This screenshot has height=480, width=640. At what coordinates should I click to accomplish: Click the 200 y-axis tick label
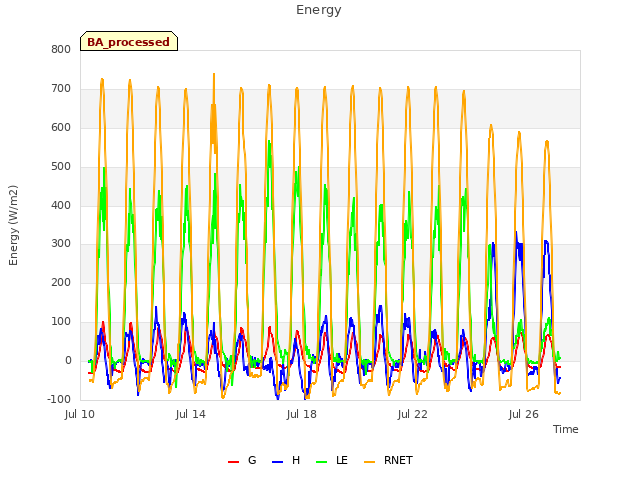tap(61, 282)
